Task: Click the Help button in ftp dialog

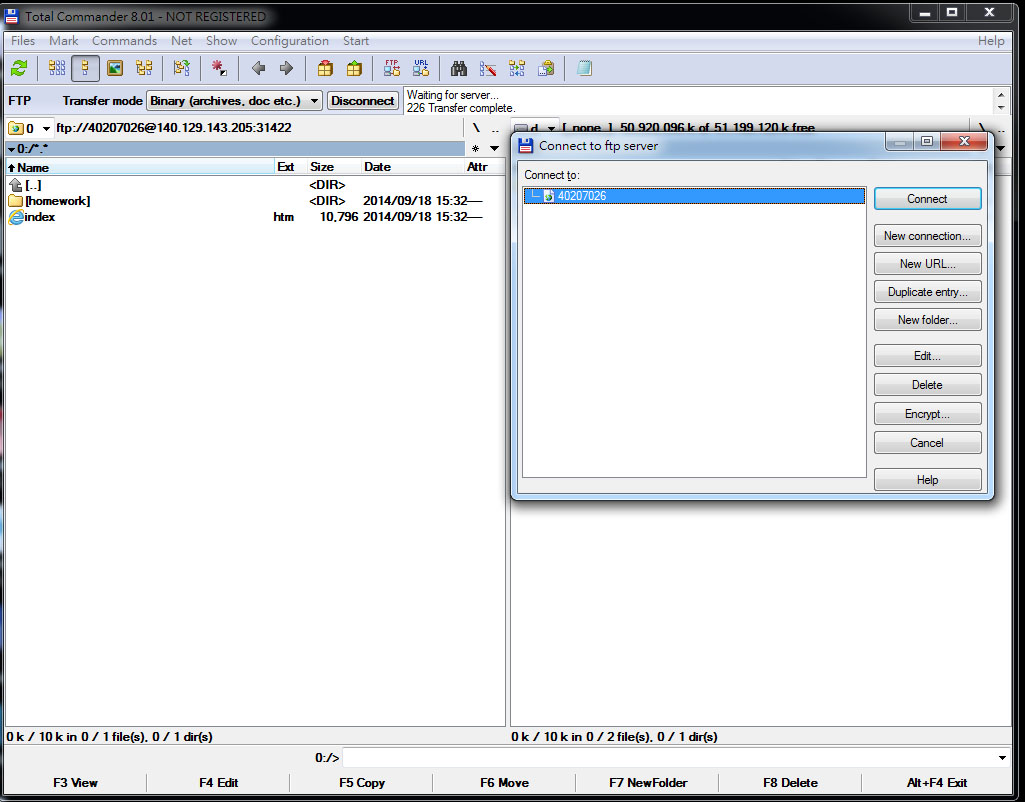Action: [x=928, y=480]
